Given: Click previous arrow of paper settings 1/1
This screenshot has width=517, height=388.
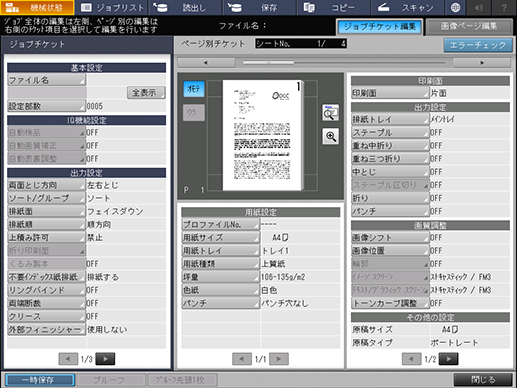Looking at the screenshot, I should pos(242,359).
